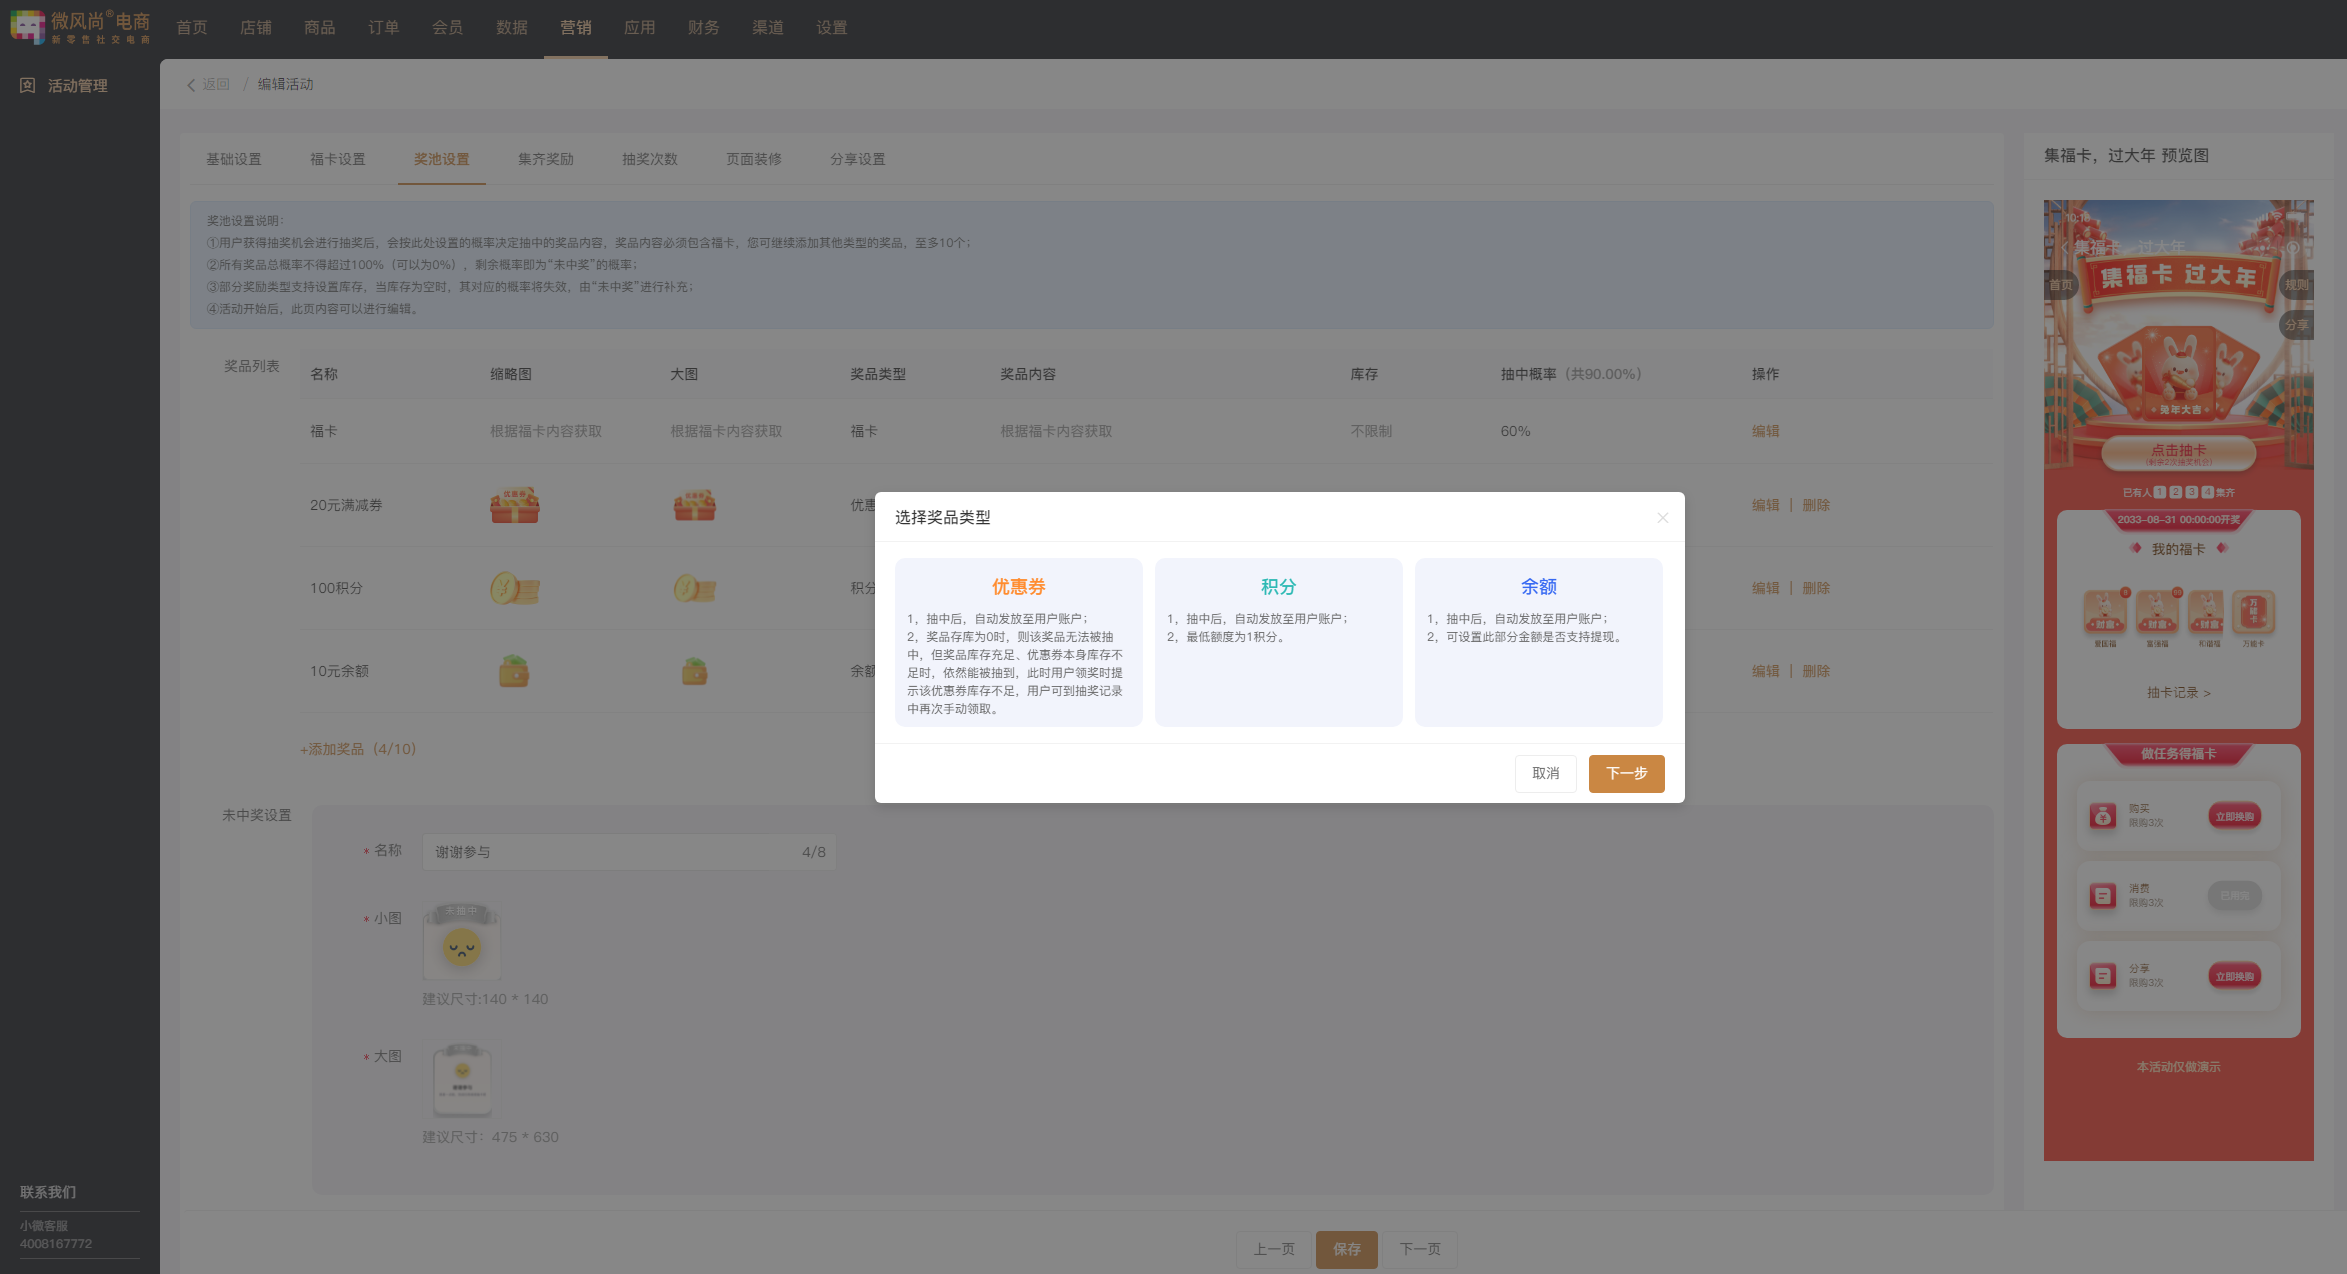
Task: Pick the 余额 prize type card
Action: click(x=1538, y=641)
